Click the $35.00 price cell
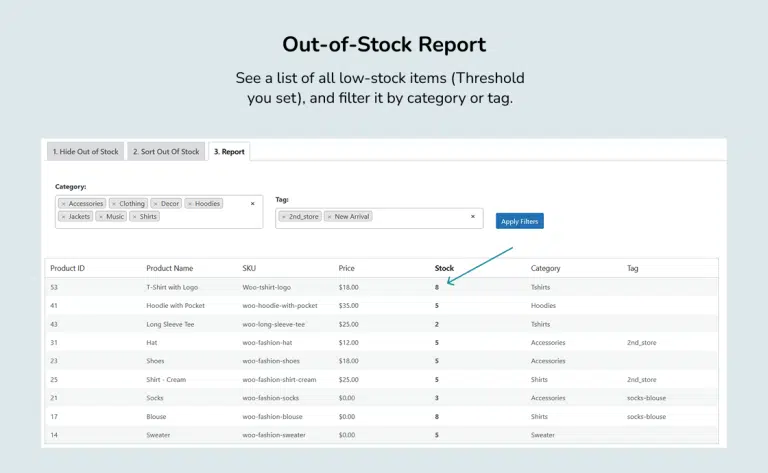This screenshot has width=768, height=473. (348, 306)
